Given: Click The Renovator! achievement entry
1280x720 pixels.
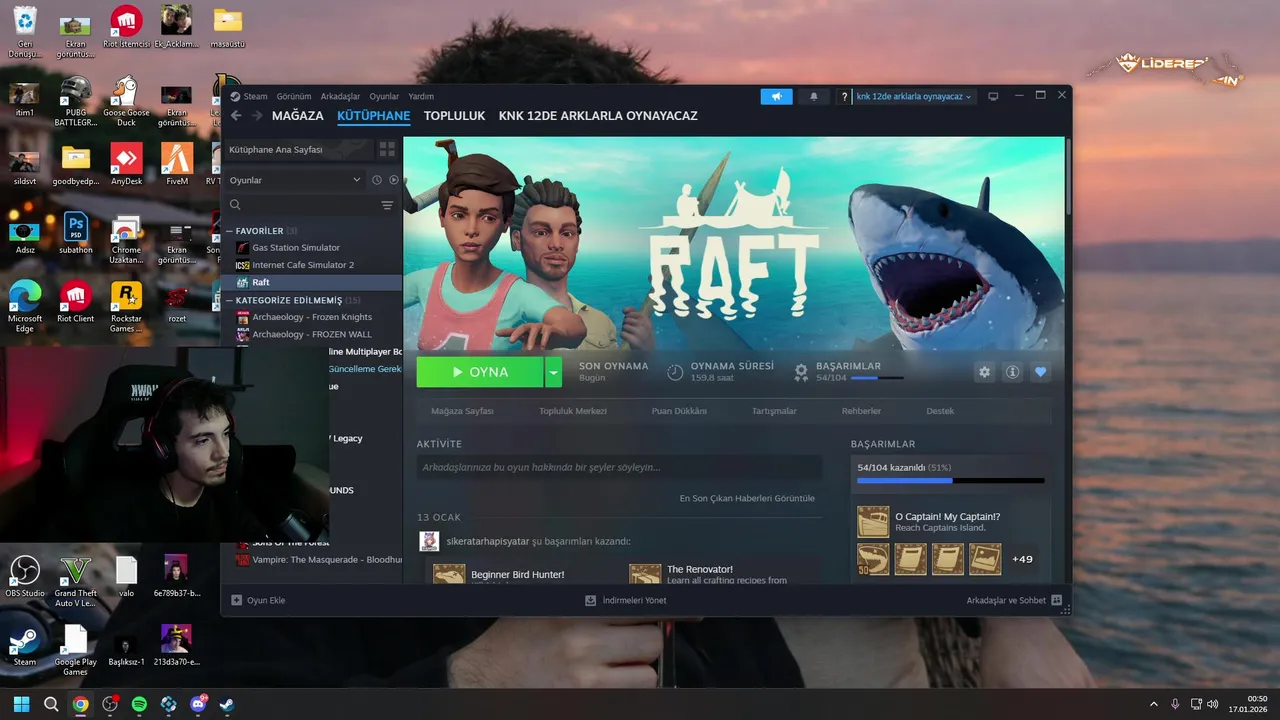Looking at the screenshot, I should 699,569.
